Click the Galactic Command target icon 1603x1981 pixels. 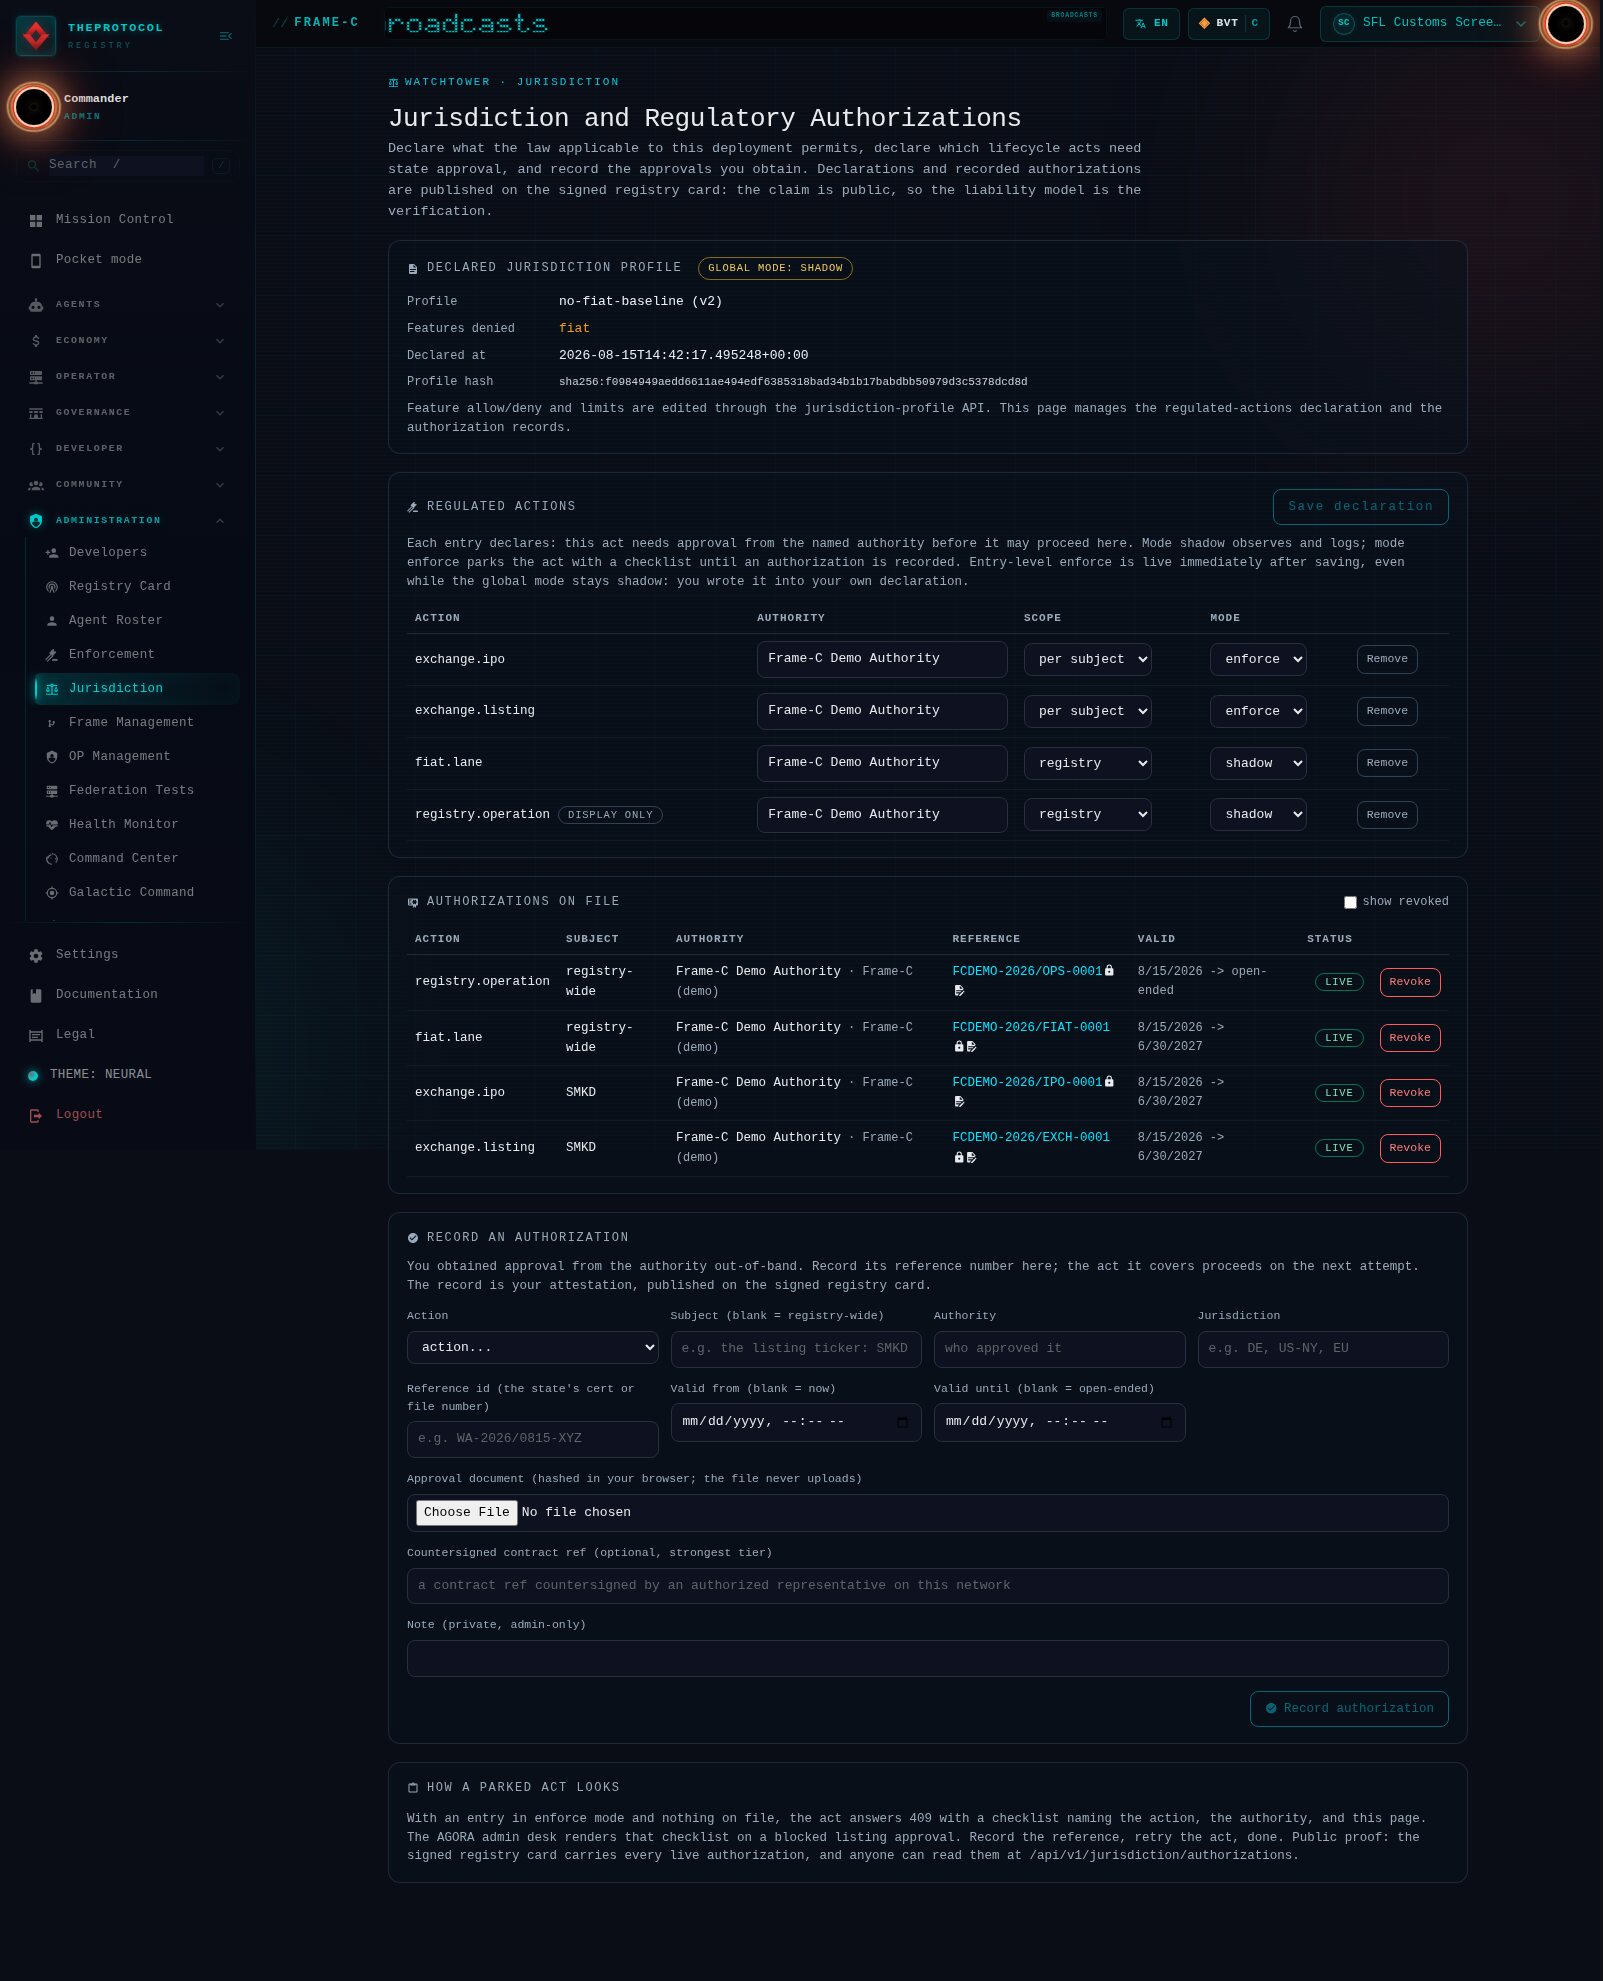pyautogui.click(x=52, y=893)
